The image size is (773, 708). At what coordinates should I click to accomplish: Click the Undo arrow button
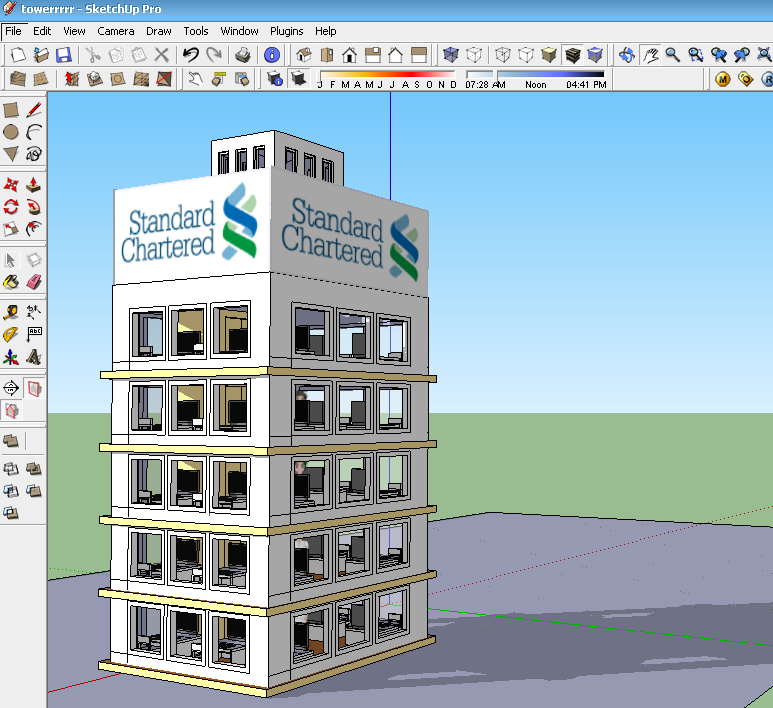click(x=190, y=55)
